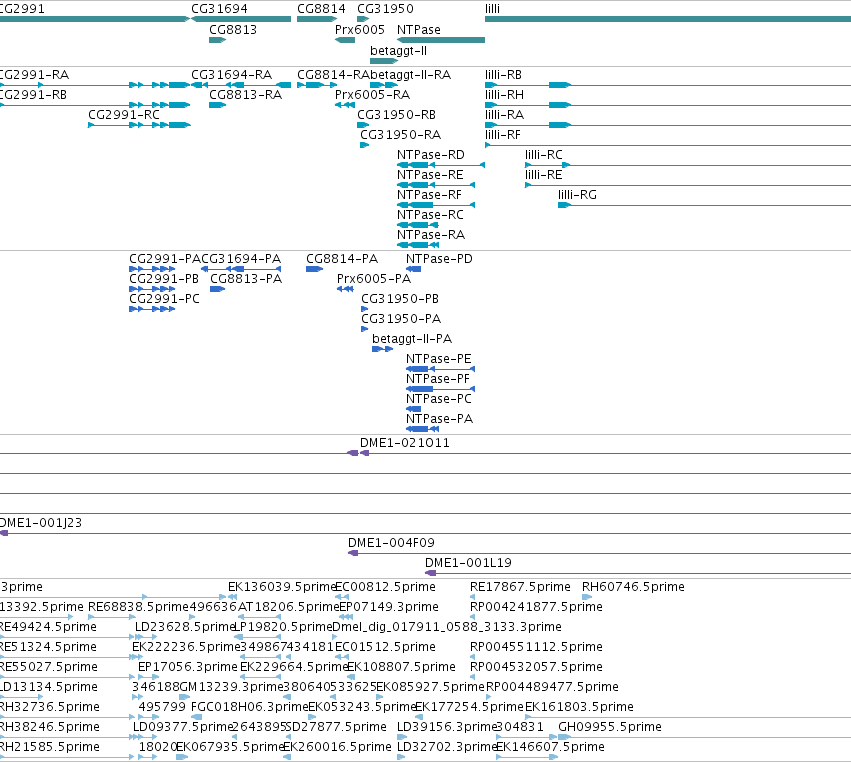Select the CG2991 gene bar
This screenshot has width=851, height=762.
pyautogui.click(x=94, y=19)
